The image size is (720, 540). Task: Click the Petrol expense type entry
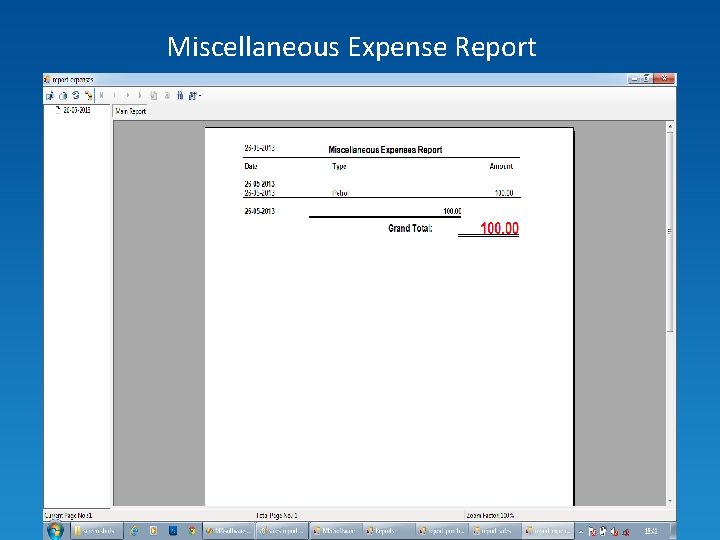pos(340,193)
